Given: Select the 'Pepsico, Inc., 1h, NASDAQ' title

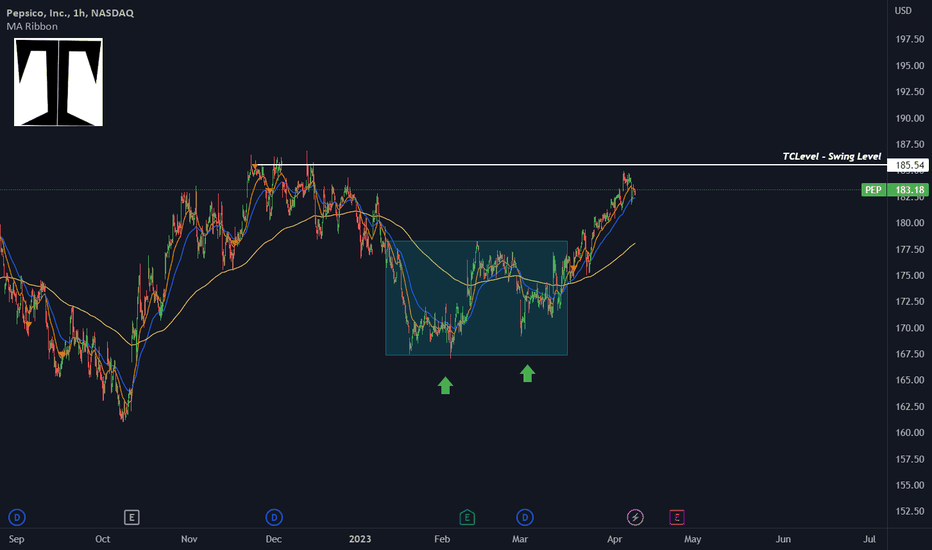Looking at the screenshot, I should [x=70, y=13].
